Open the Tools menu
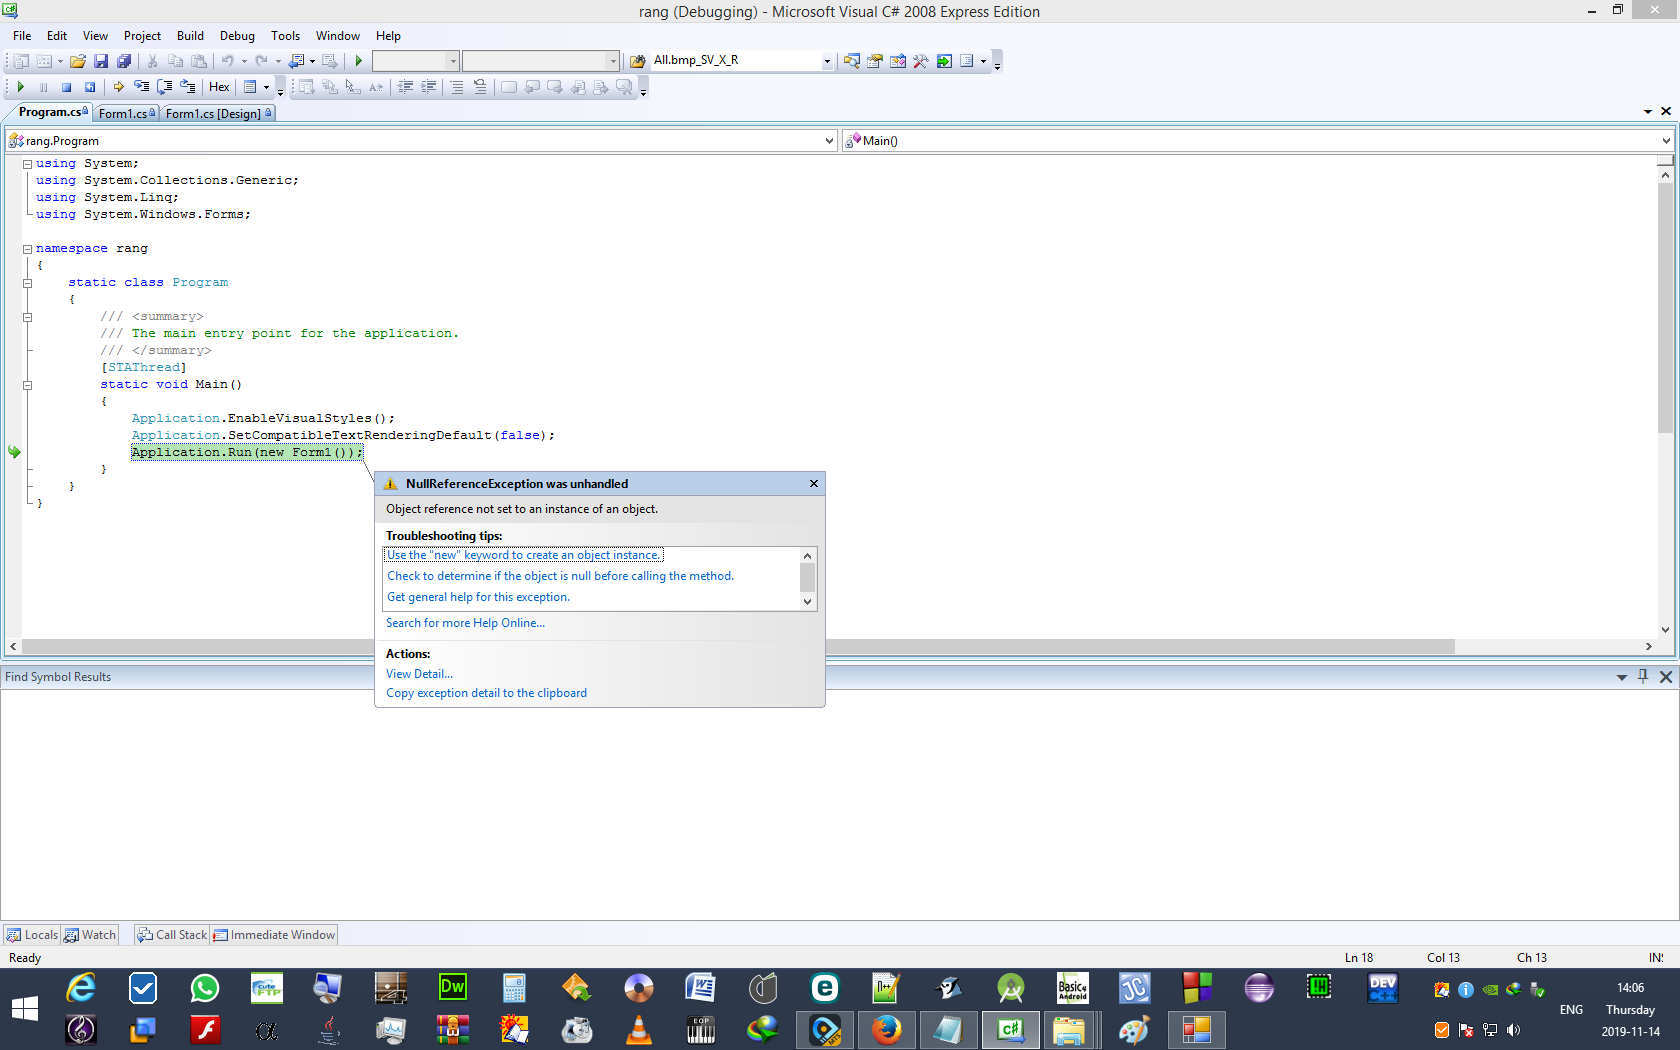The width and height of the screenshot is (1680, 1050). tap(285, 36)
